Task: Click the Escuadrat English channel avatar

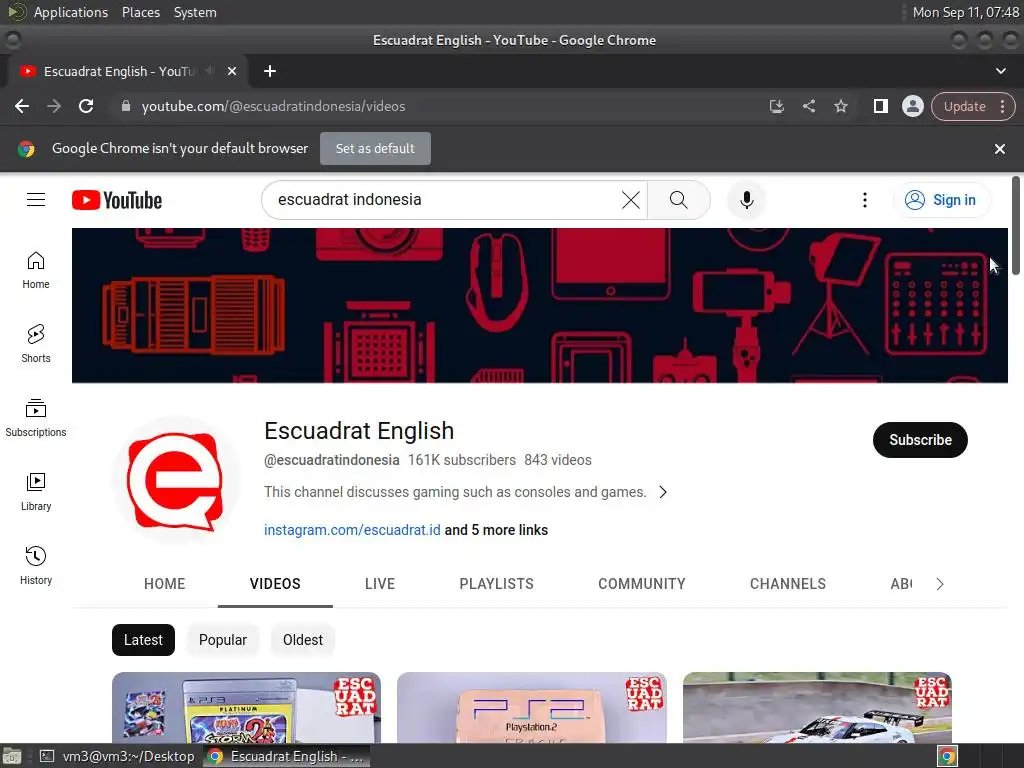Action: coord(176,481)
